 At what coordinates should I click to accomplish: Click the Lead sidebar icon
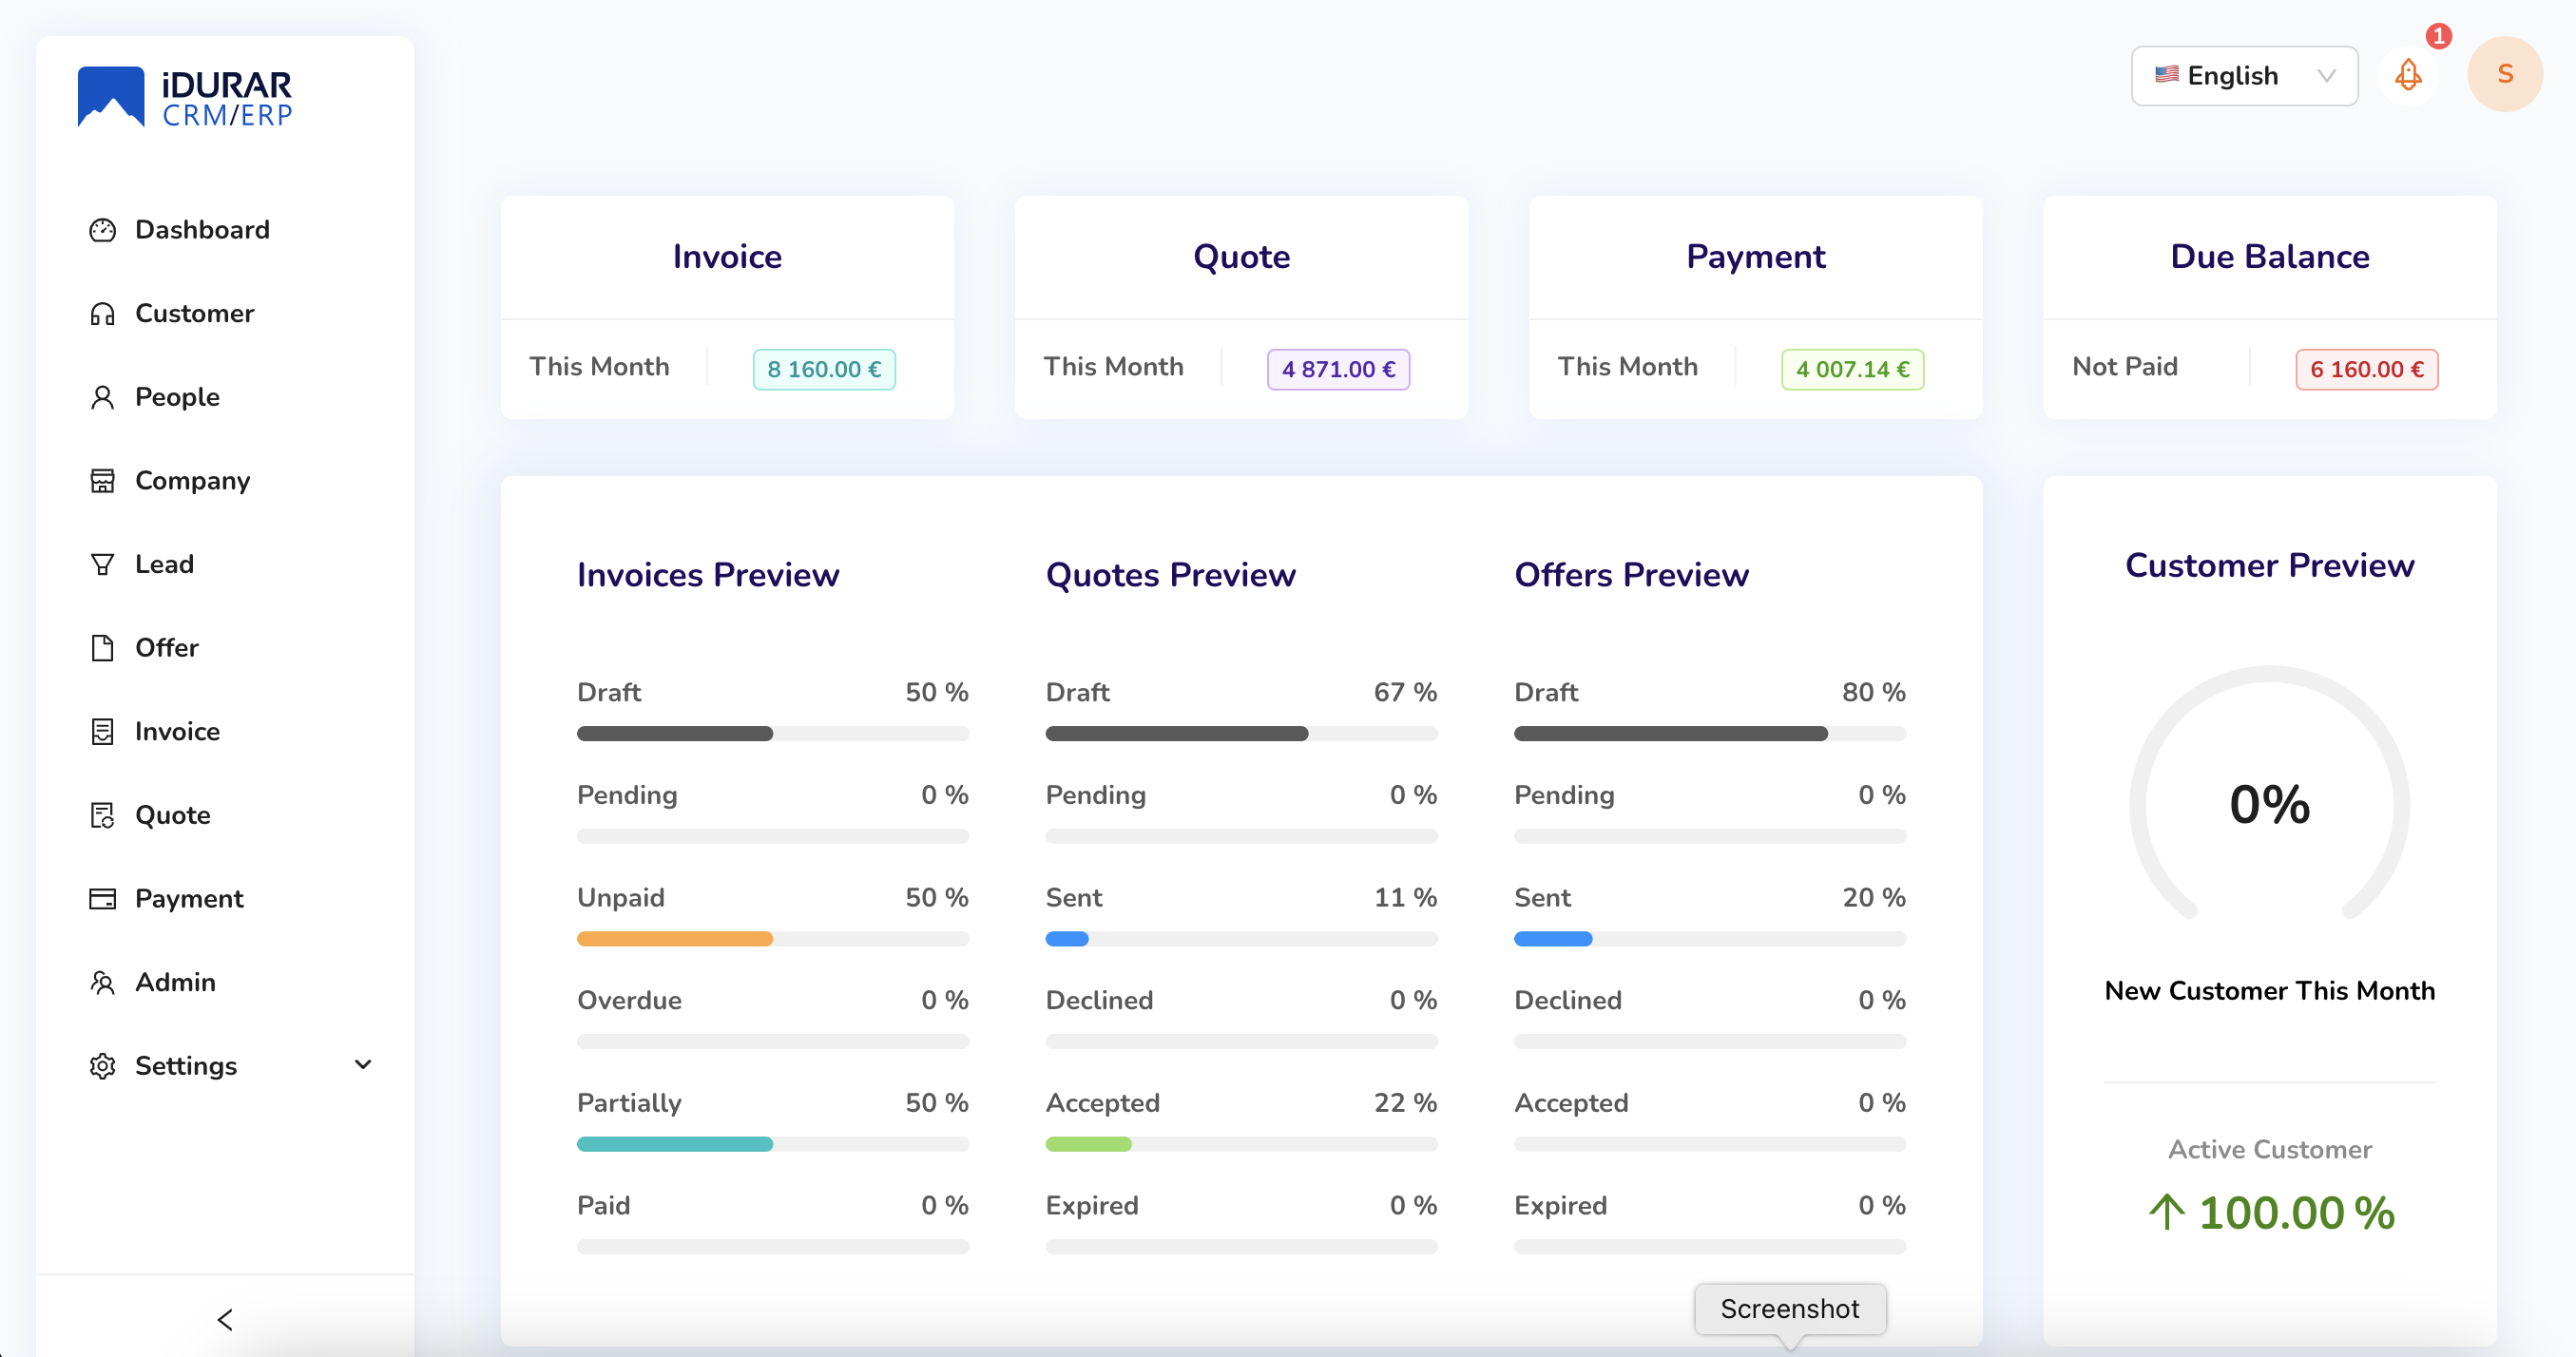[103, 564]
